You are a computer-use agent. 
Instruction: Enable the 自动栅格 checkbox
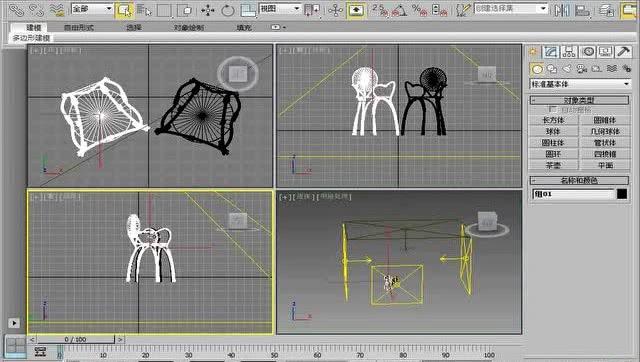(x=553, y=109)
